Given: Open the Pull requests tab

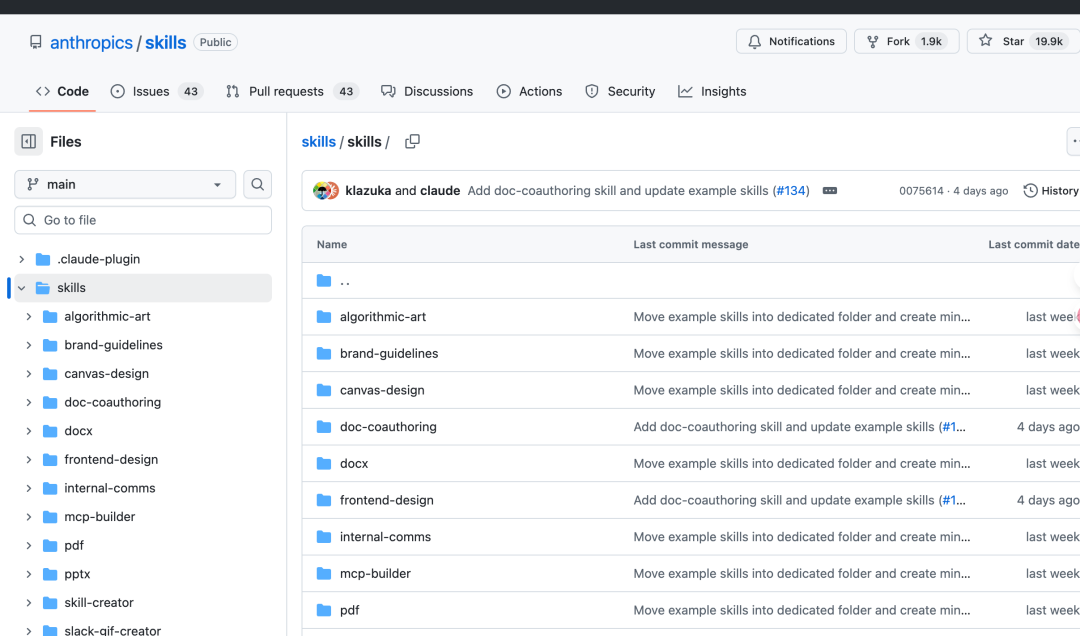Looking at the screenshot, I should [286, 91].
